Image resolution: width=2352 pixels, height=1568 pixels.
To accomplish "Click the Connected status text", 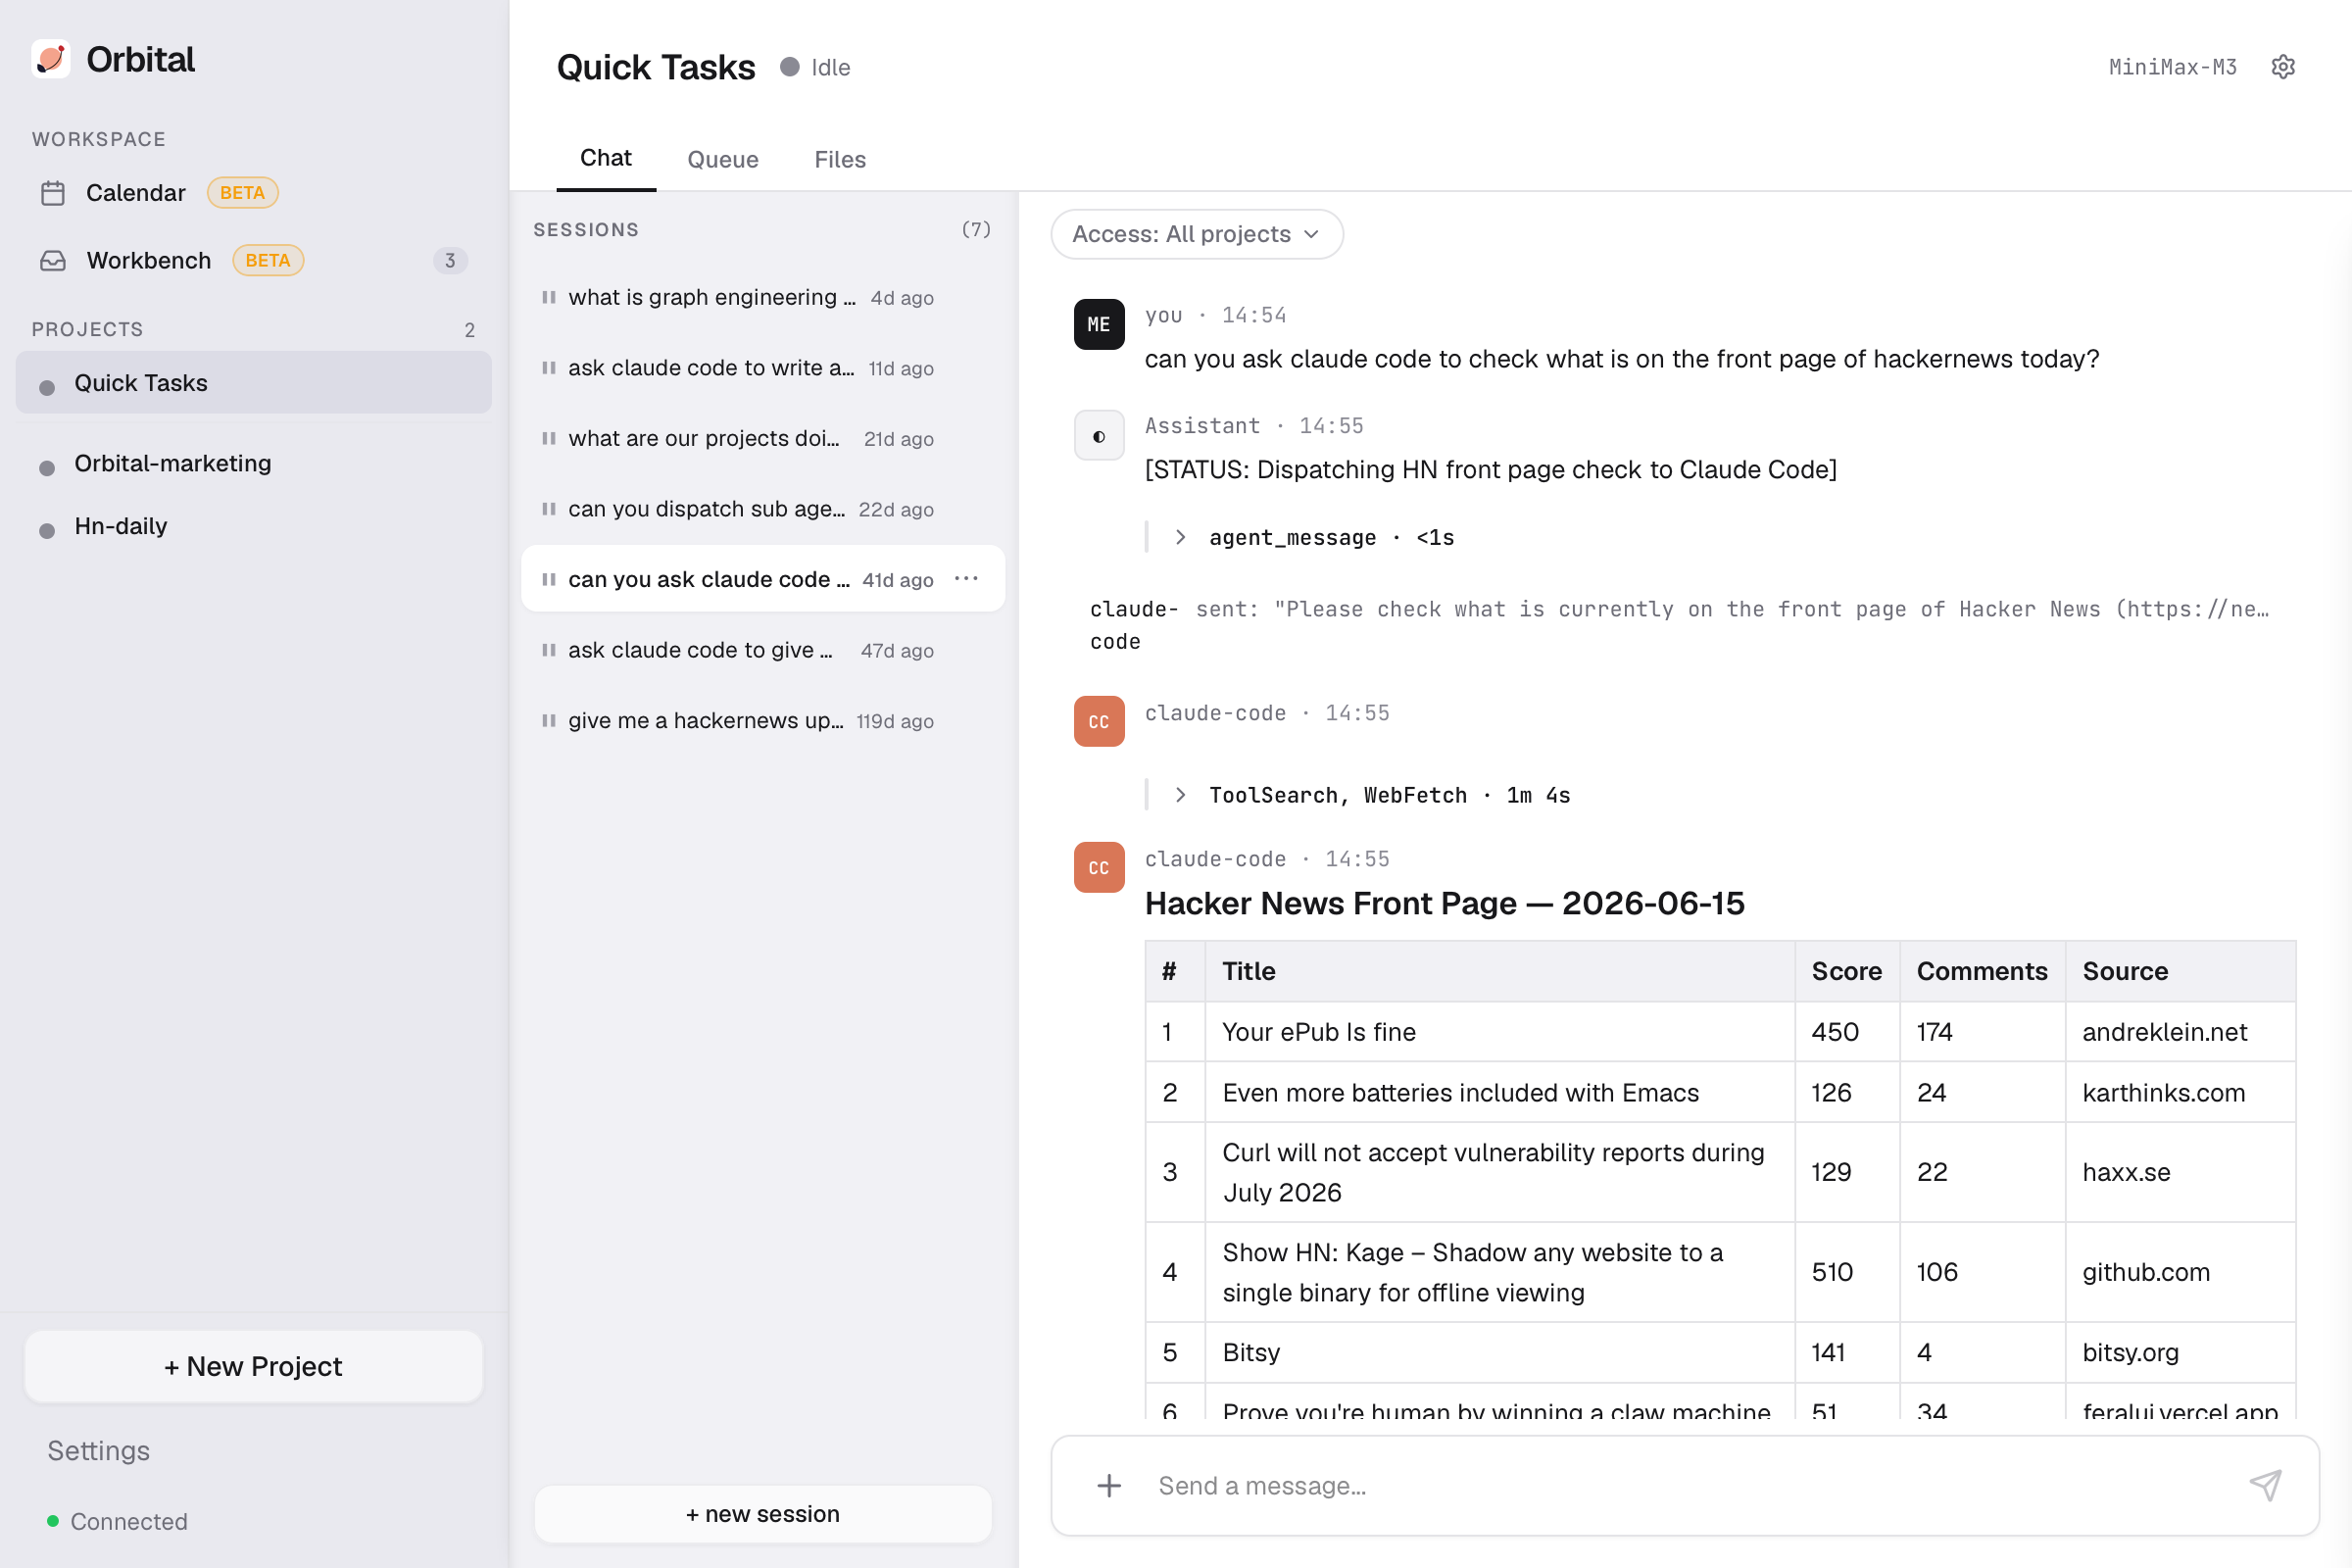I will point(129,1521).
